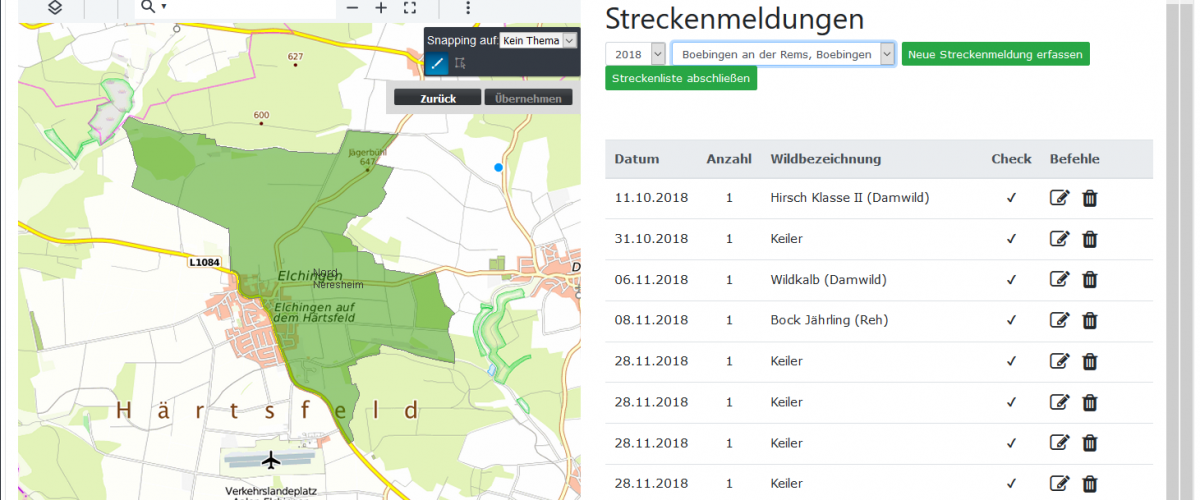Image resolution: width=1200 pixels, height=500 pixels.
Task: Delete the Hirsch Klasse II (Damwild) entry
Action: pyautogui.click(x=1090, y=198)
